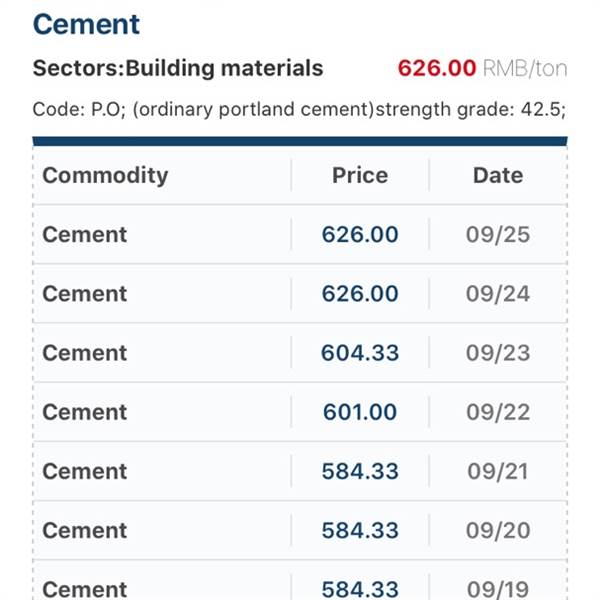This screenshot has height=600, width=600.
Task: Select the 09/23 date cell
Action: click(498, 352)
